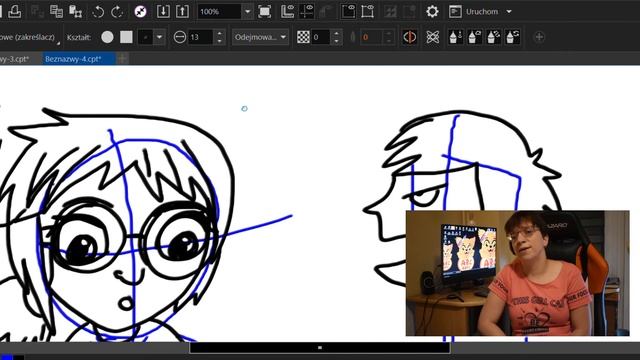Viewport: 640px width, 360px height.
Task: Click the feather icon beside orange value
Action: pos(353,37)
